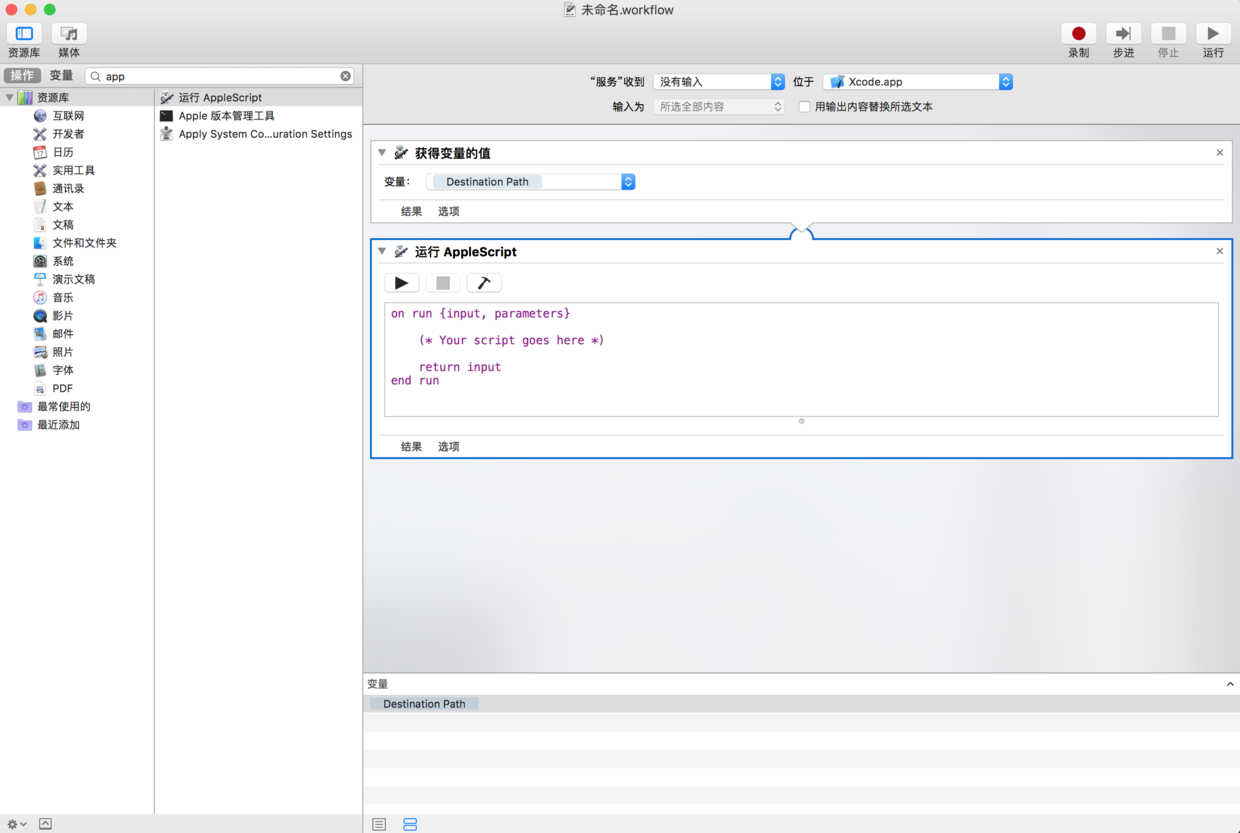Select the 互联网 category

68,116
